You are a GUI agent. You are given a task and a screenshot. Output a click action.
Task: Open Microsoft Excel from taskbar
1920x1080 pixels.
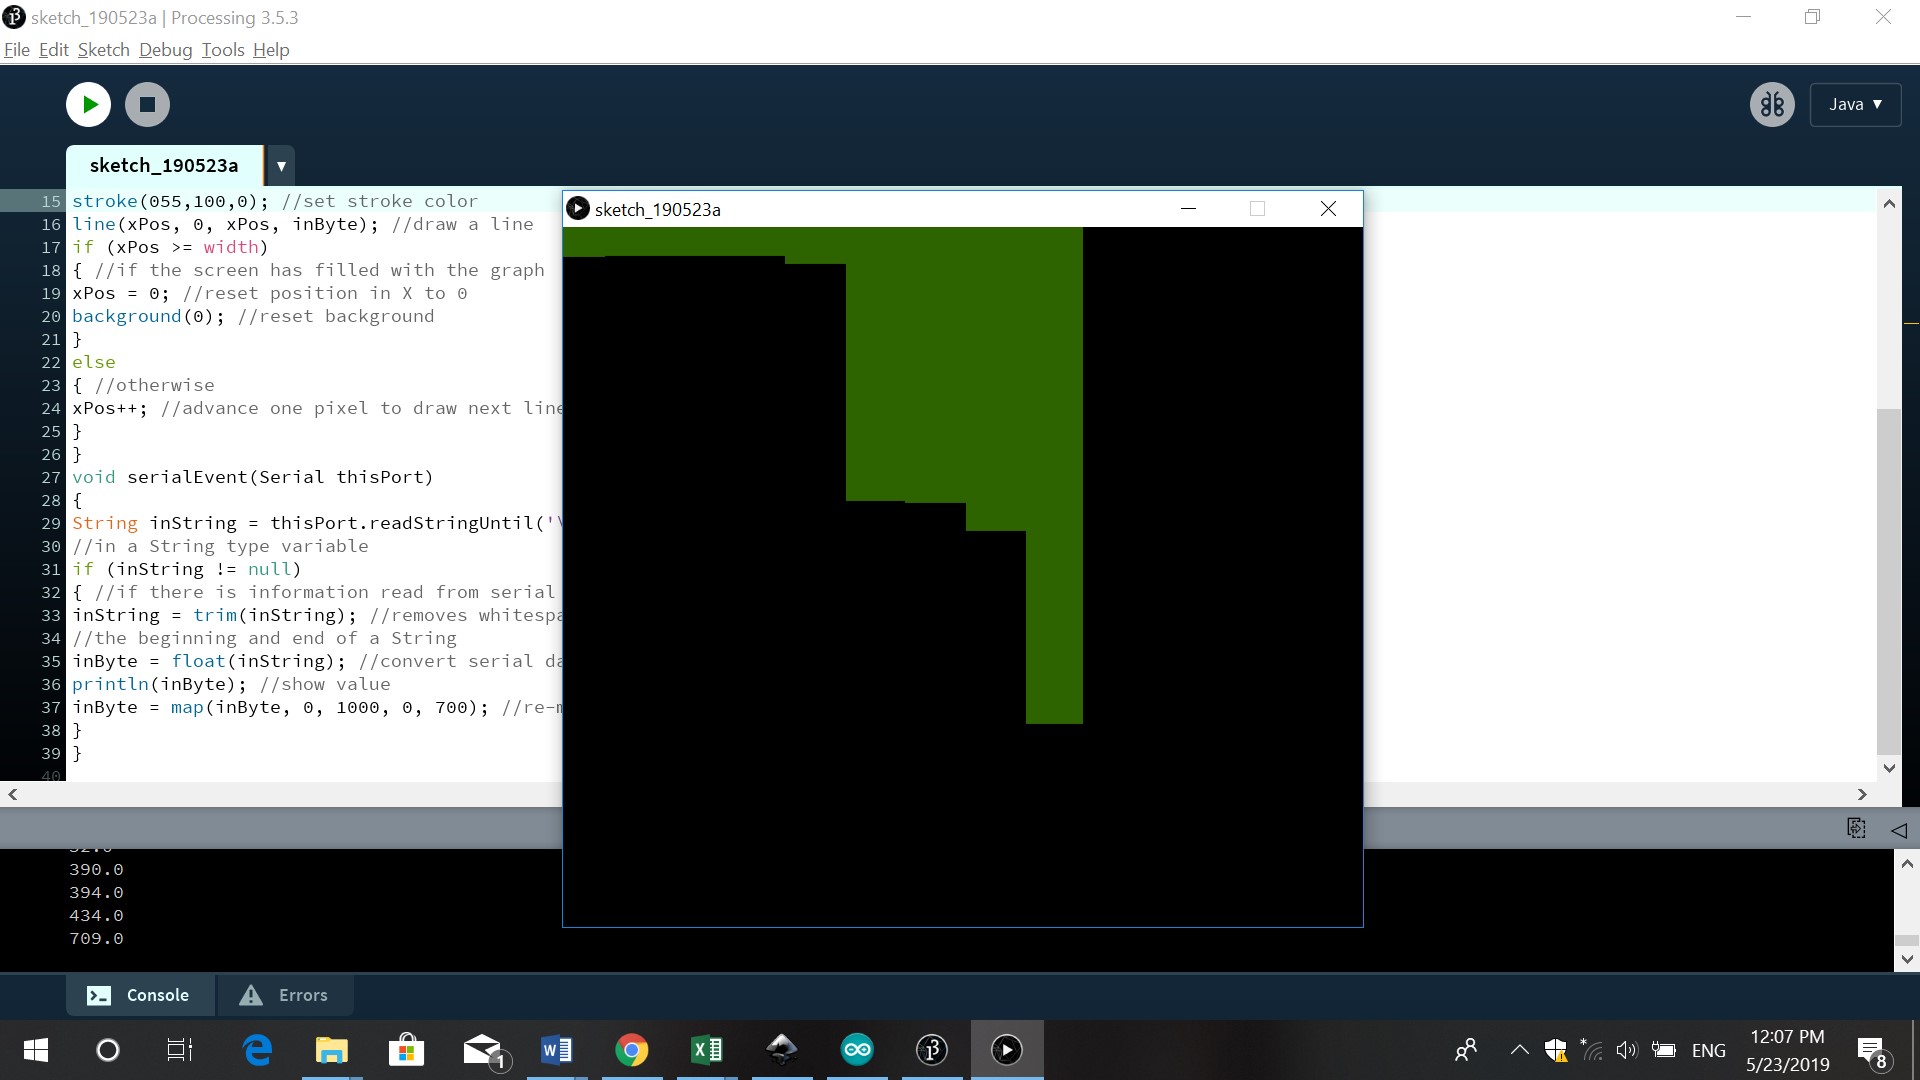click(x=706, y=1050)
